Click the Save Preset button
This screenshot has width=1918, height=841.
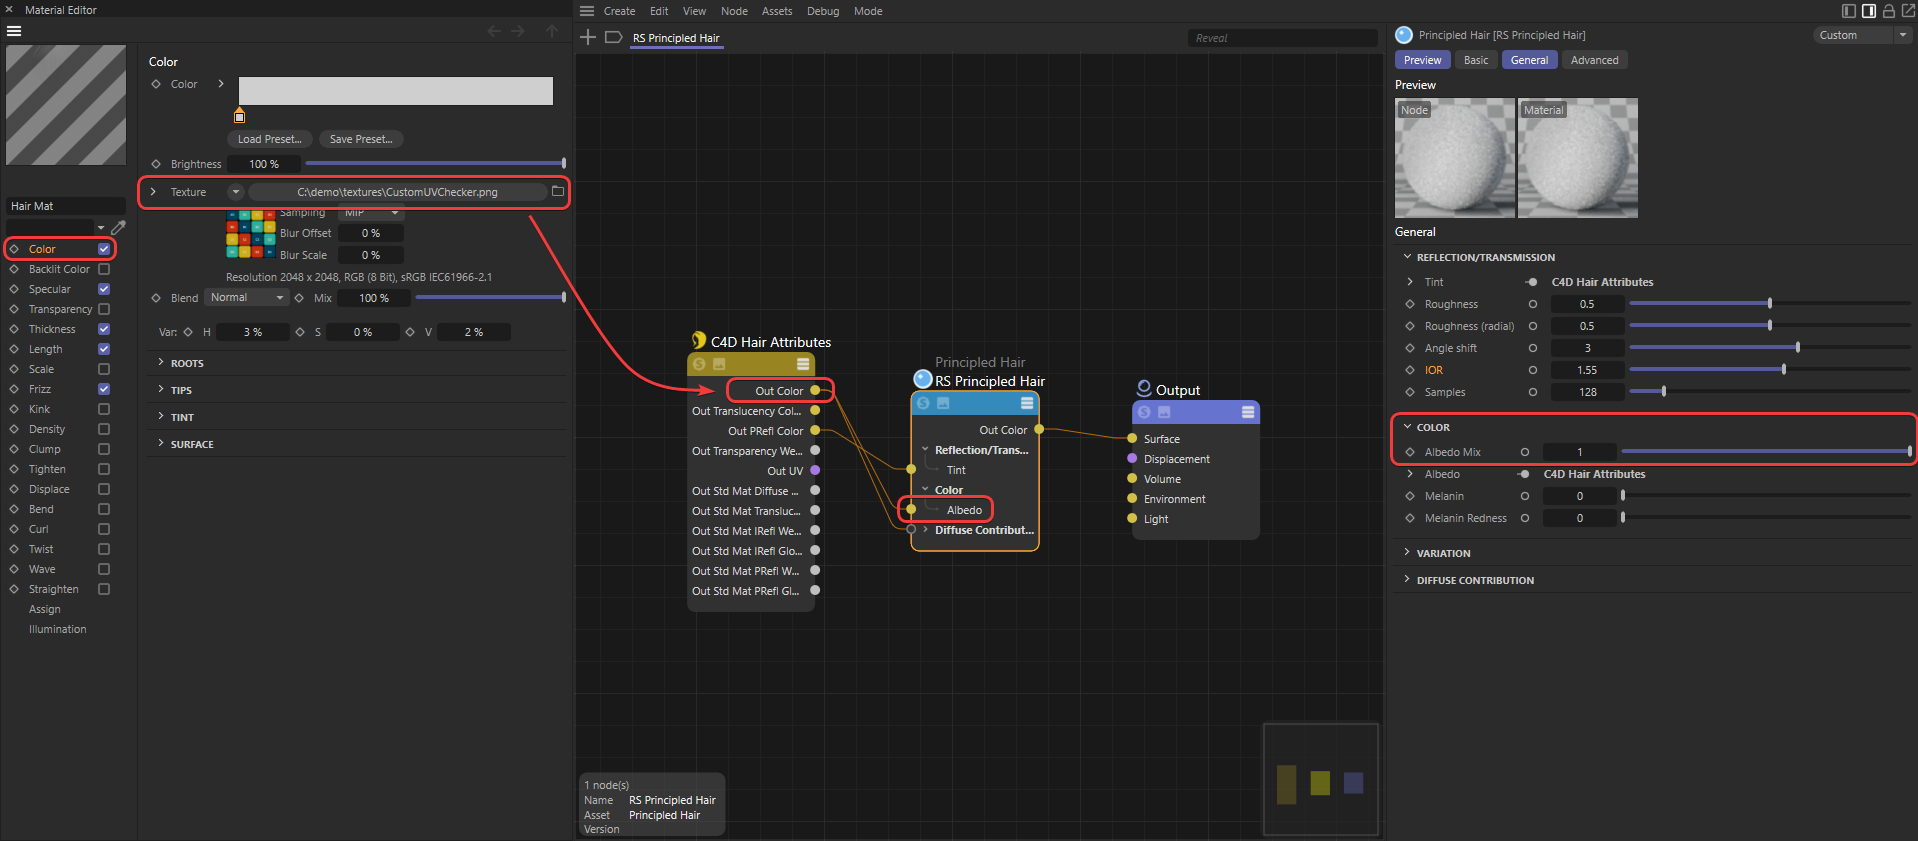pos(361,139)
